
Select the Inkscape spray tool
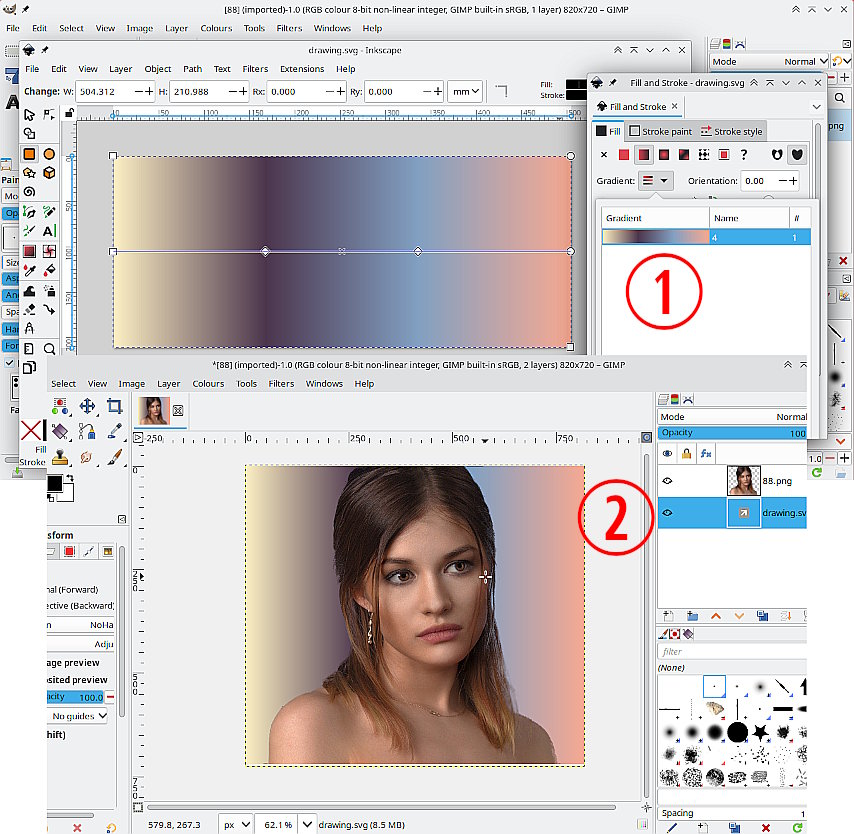point(49,290)
